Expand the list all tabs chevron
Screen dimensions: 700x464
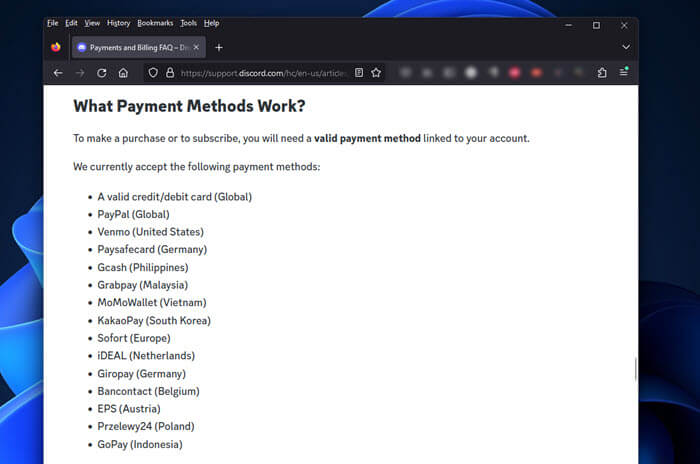click(x=626, y=47)
